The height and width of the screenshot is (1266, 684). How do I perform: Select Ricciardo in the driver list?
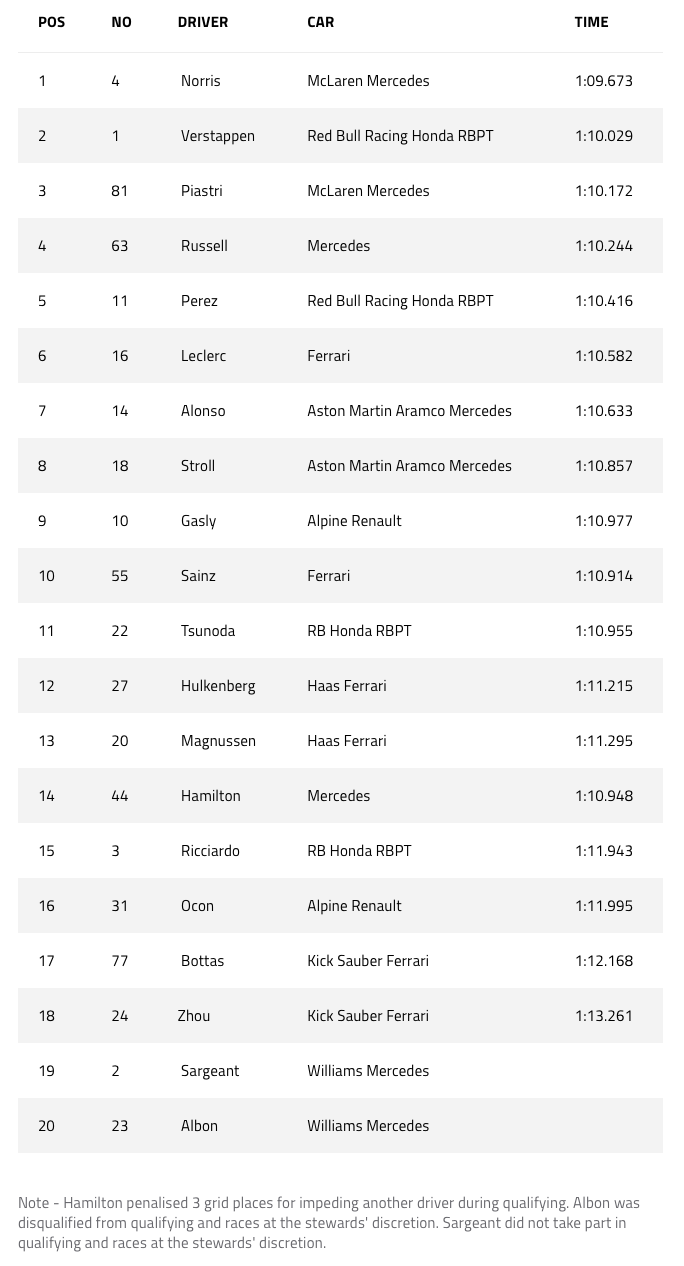click(210, 851)
